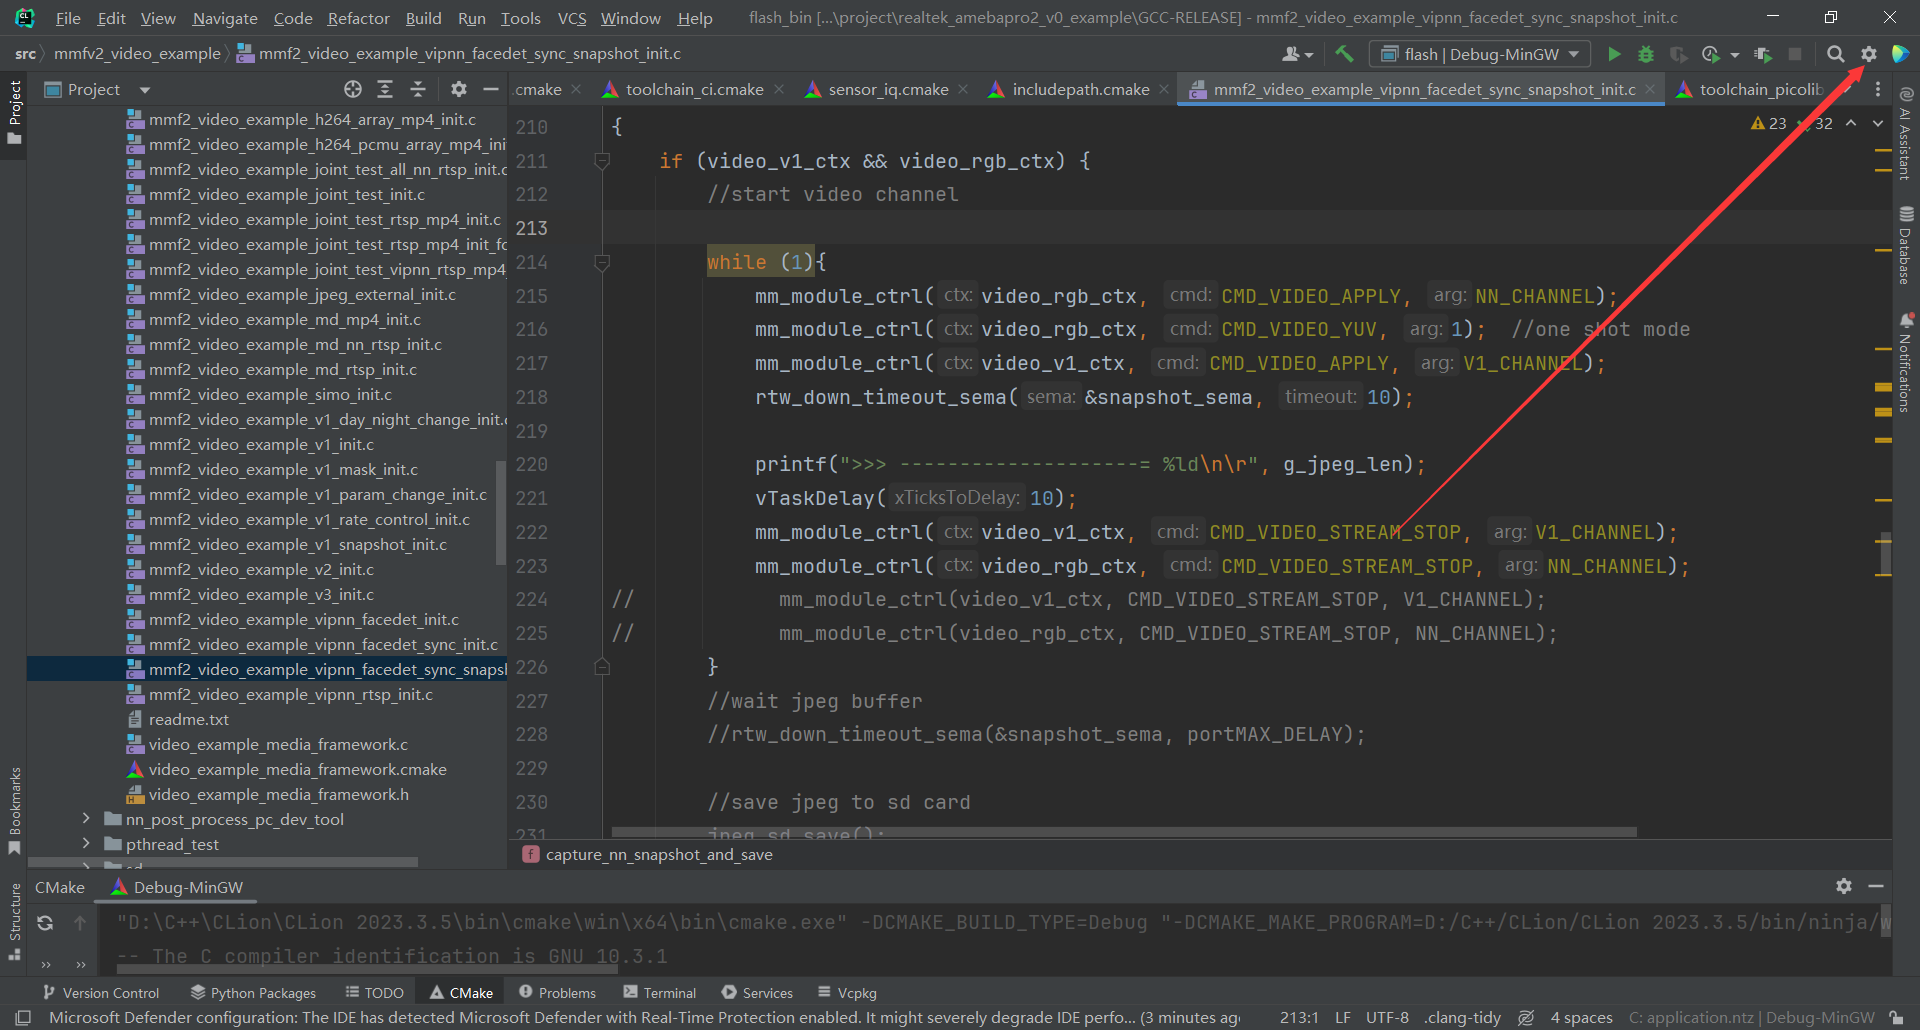Open Python Packages tool window
Image resolution: width=1920 pixels, height=1030 pixels.
pos(253,992)
